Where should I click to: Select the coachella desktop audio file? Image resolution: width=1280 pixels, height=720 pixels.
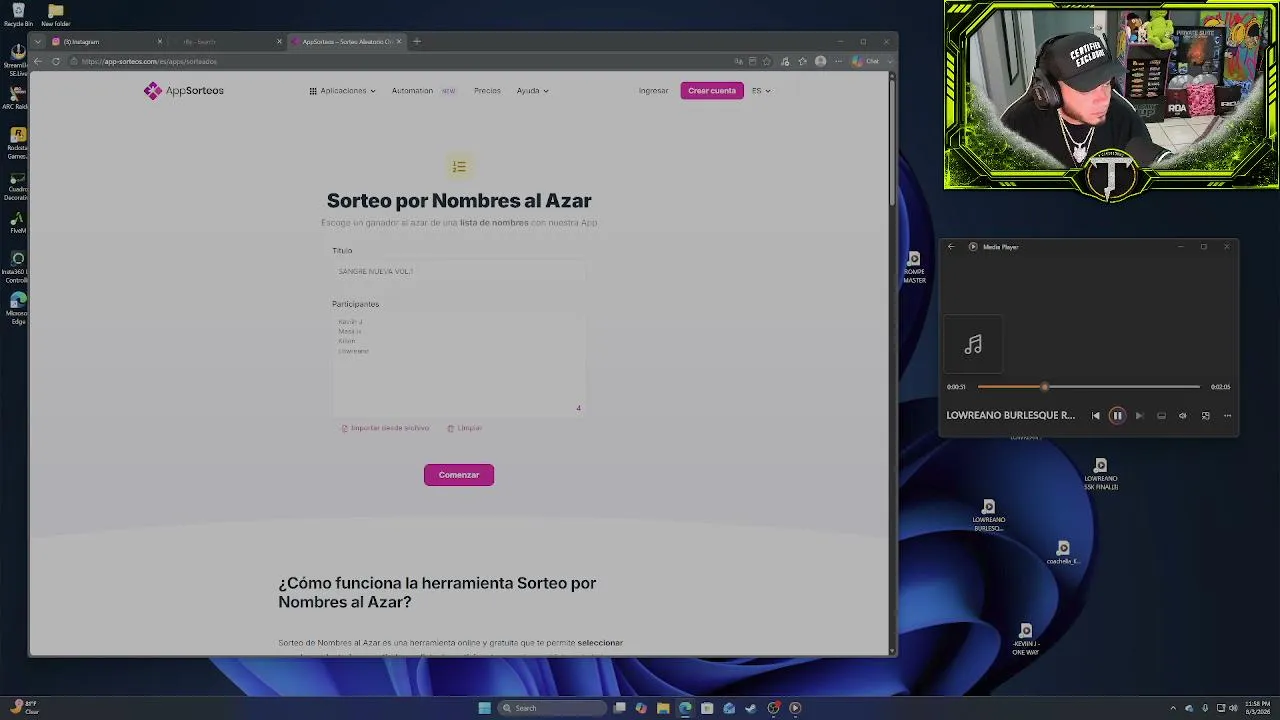point(1063,552)
